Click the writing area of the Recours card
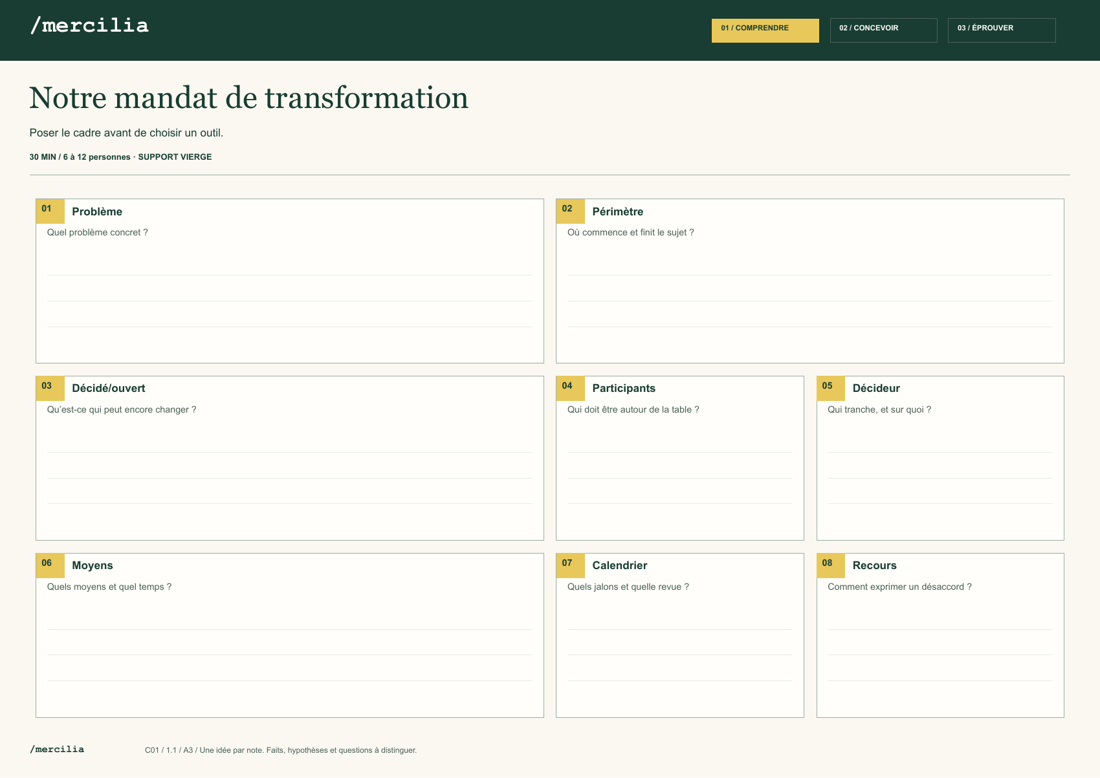This screenshot has height=778, width=1100. tap(940, 655)
